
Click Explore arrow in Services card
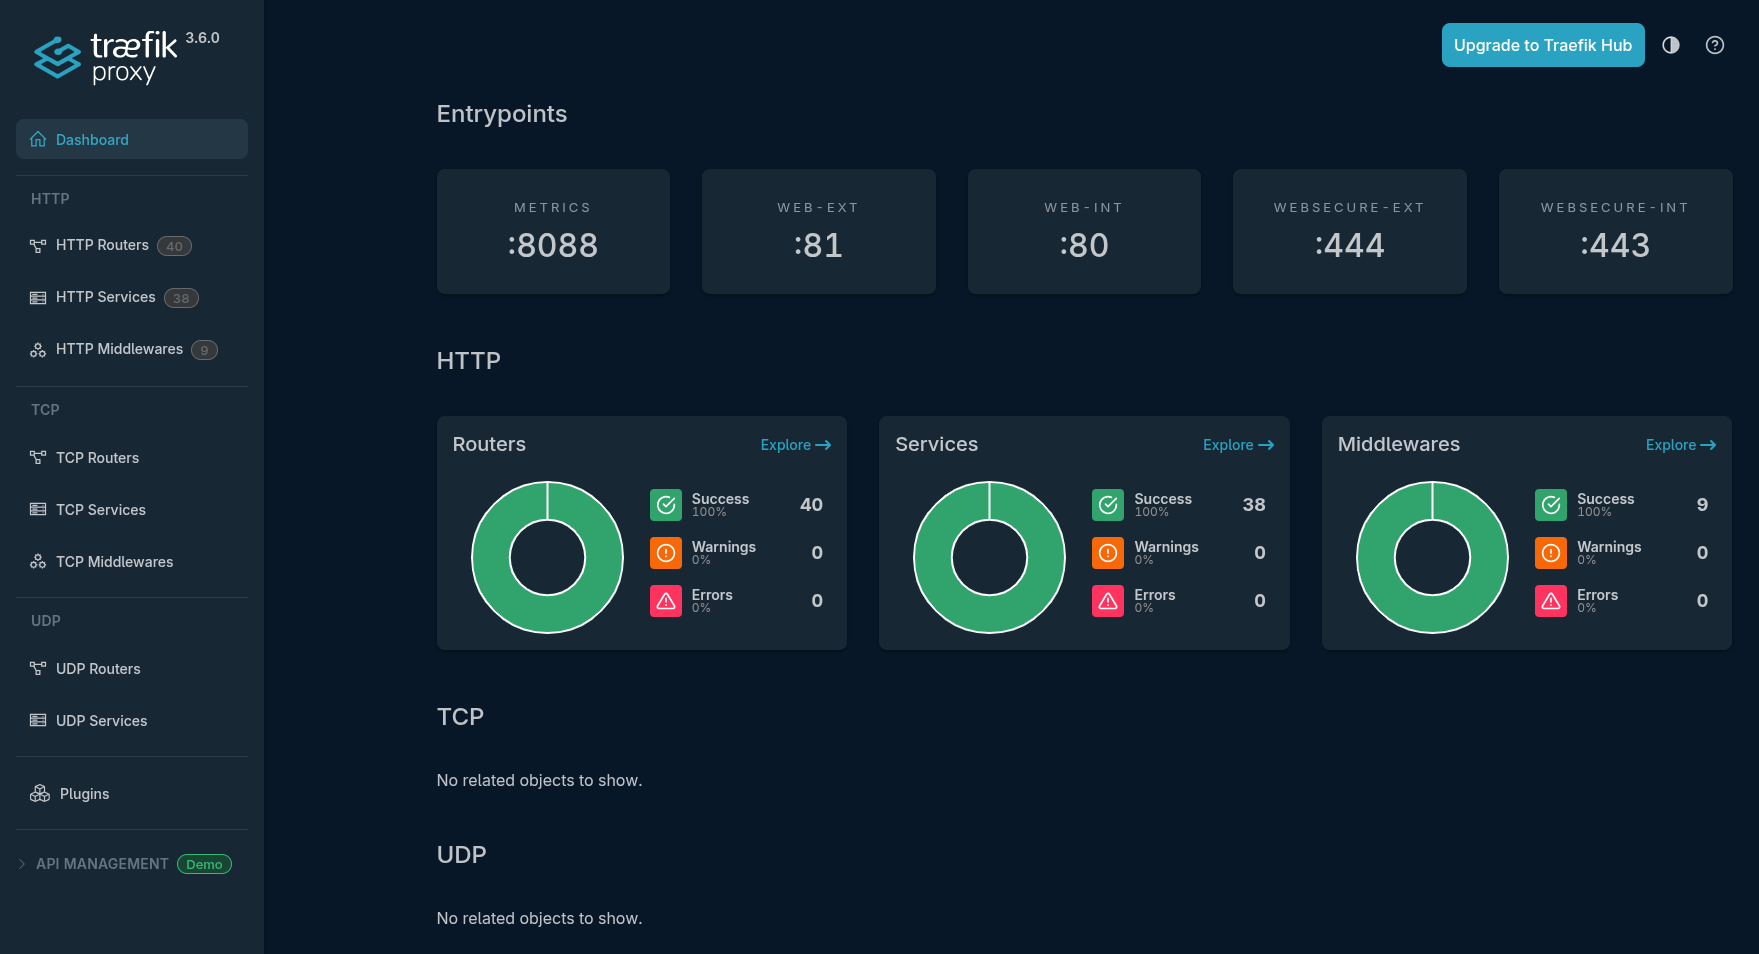[x=1266, y=445]
